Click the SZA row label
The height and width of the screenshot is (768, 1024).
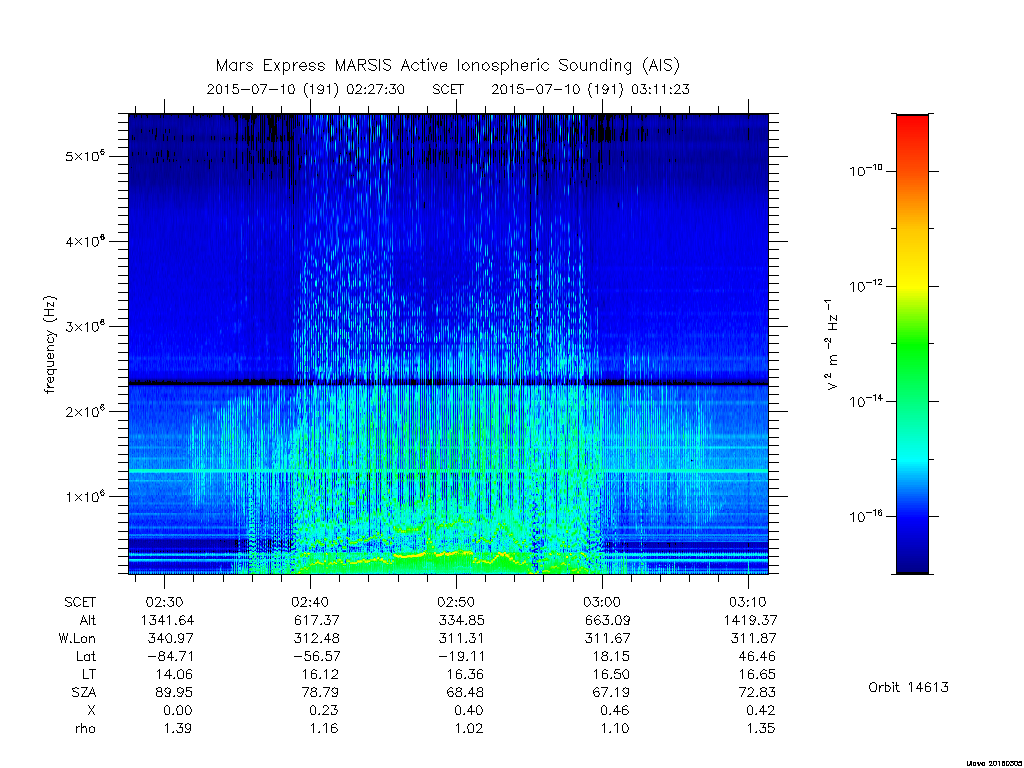pos(84,692)
